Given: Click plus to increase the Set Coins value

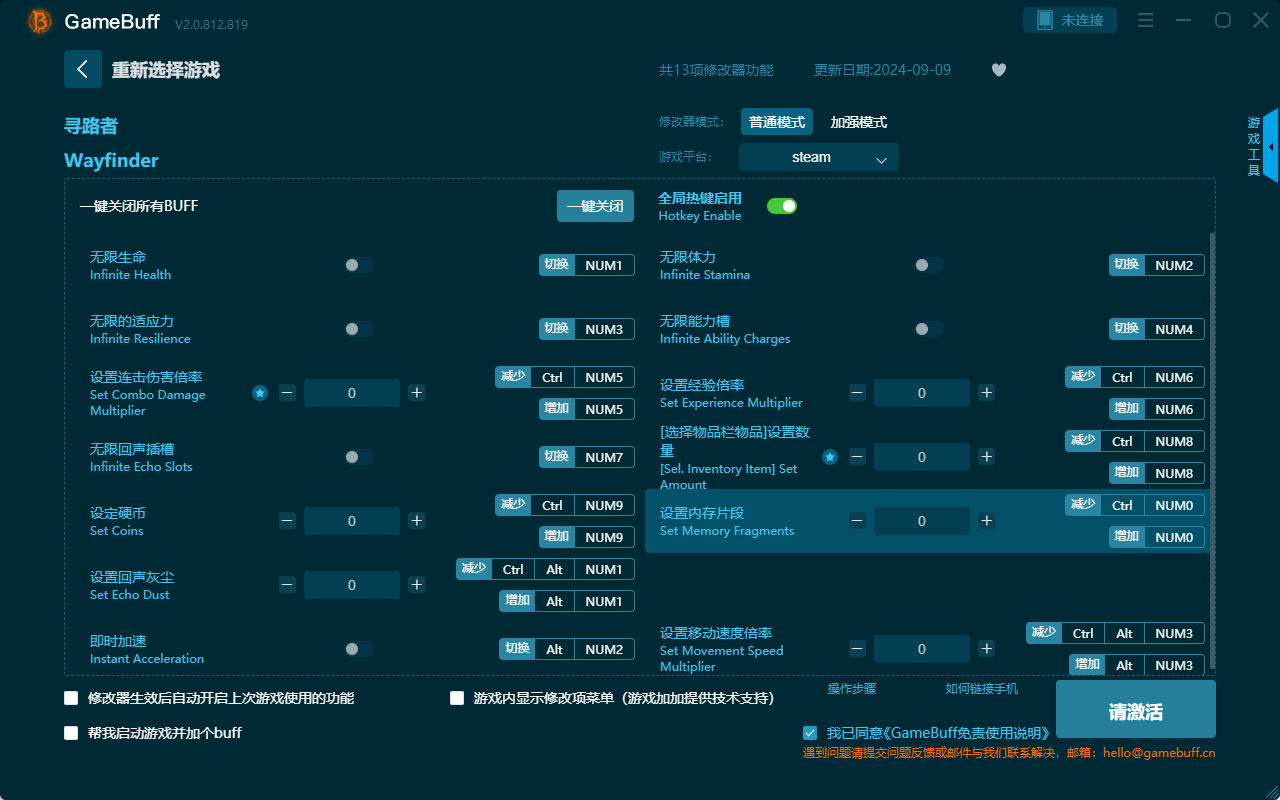Looking at the screenshot, I should click(416, 521).
